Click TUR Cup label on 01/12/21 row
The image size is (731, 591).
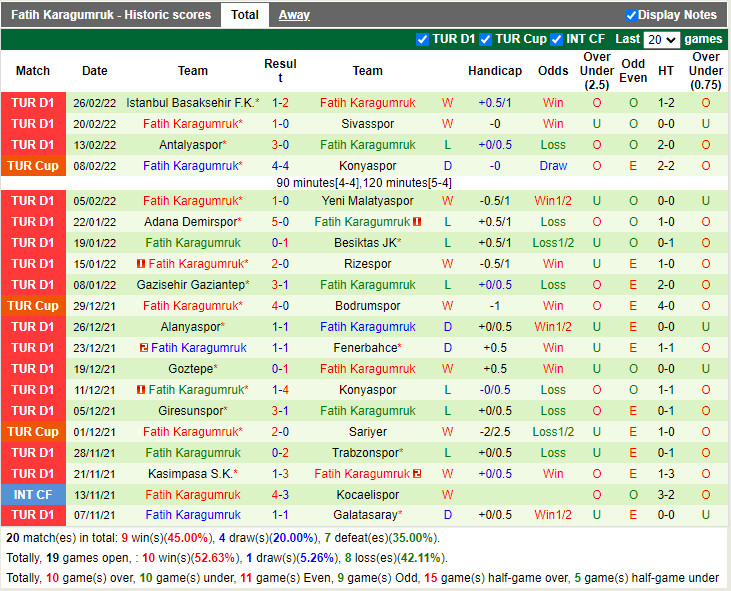tap(33, 432)
